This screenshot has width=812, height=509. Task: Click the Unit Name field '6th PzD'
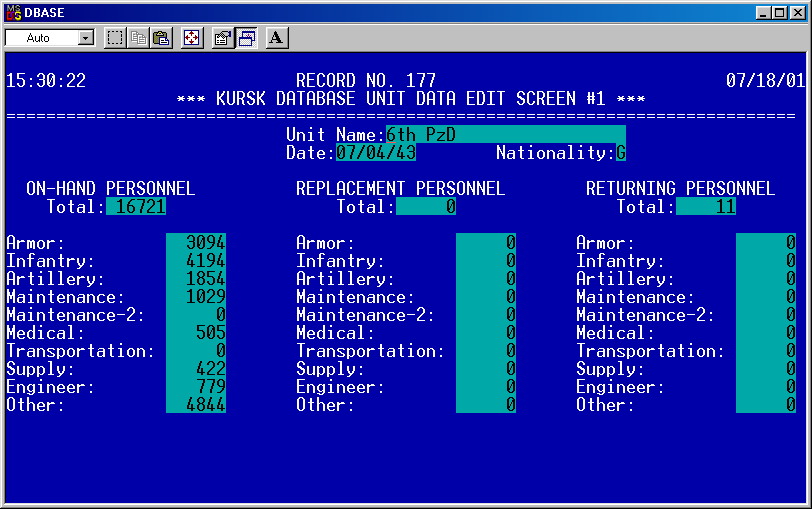(505, 135)
